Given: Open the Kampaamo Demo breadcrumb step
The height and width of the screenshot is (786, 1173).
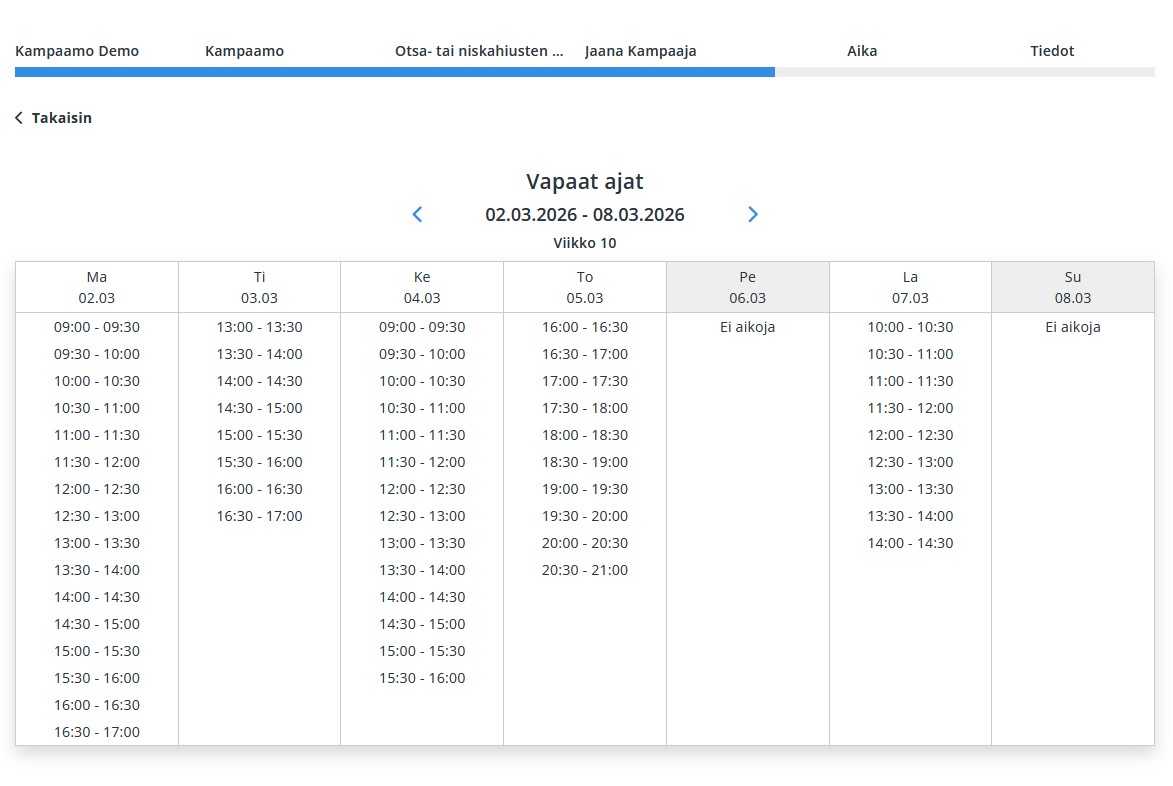Looking at the screenshot, I should point(78,50).
